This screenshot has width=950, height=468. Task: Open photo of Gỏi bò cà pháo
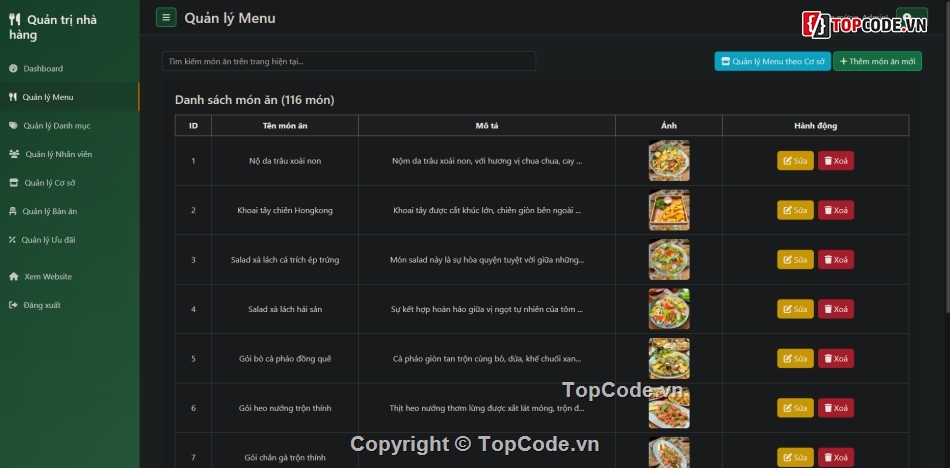pyautogui.click(x=669, y=358)
